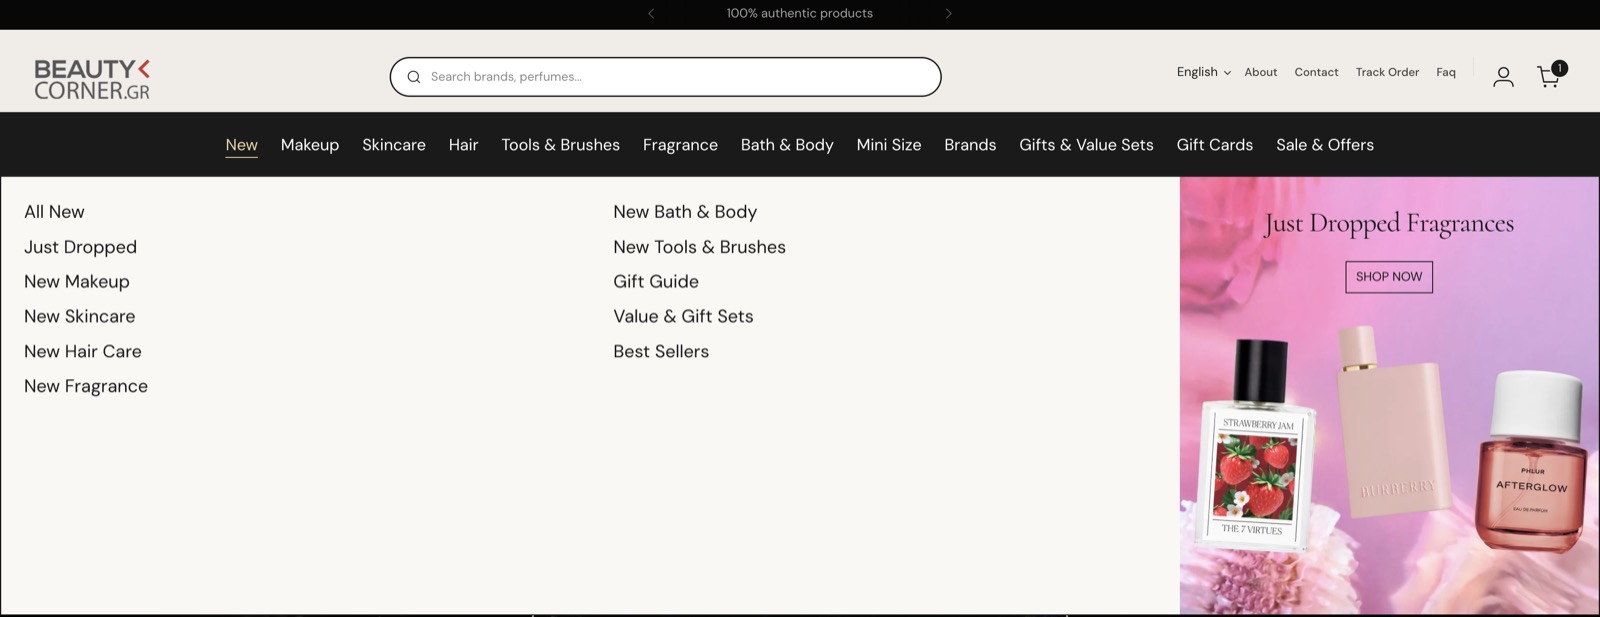Select Just Dropped in the submenu
The width and height of the screenshot is (1600, 617).
coord(80,247)
